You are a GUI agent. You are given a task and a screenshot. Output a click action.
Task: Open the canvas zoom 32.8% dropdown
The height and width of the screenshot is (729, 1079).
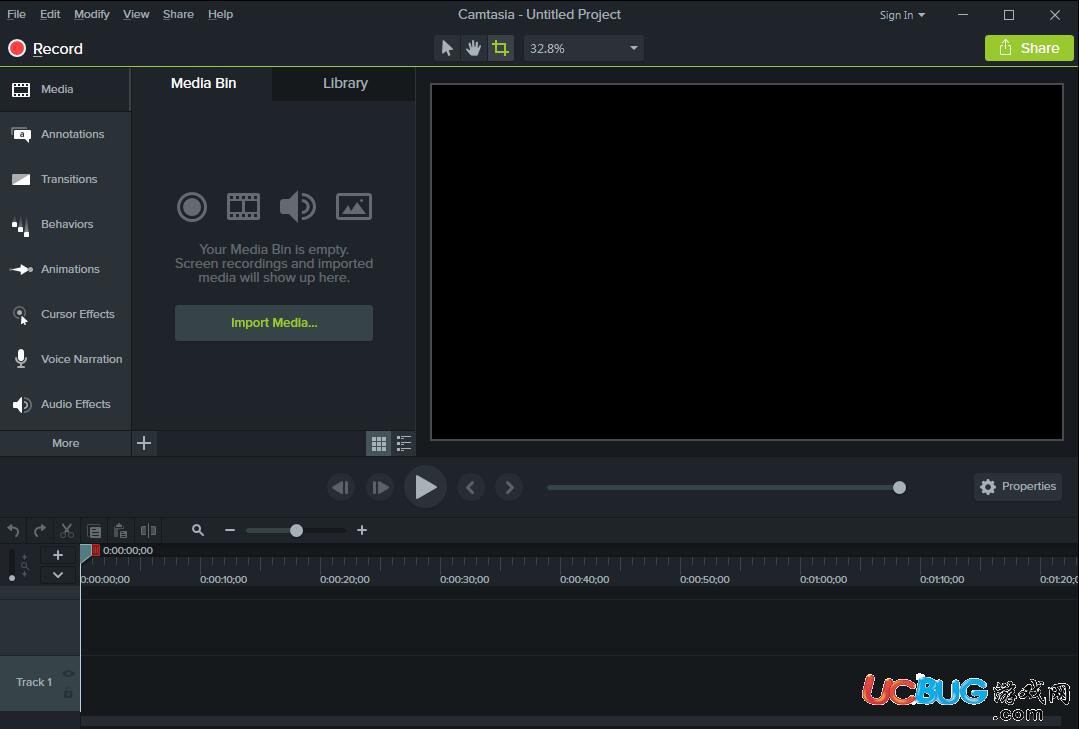pyautogui.click(x=584, y=48)
